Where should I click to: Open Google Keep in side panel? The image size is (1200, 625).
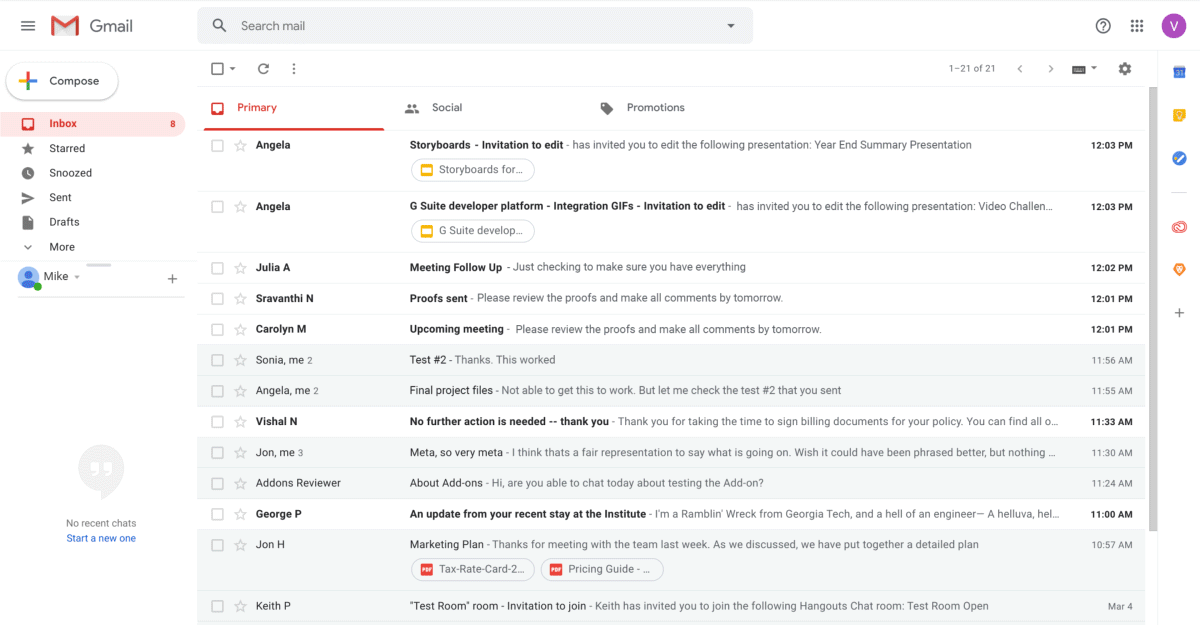[x=1179, y=115]
